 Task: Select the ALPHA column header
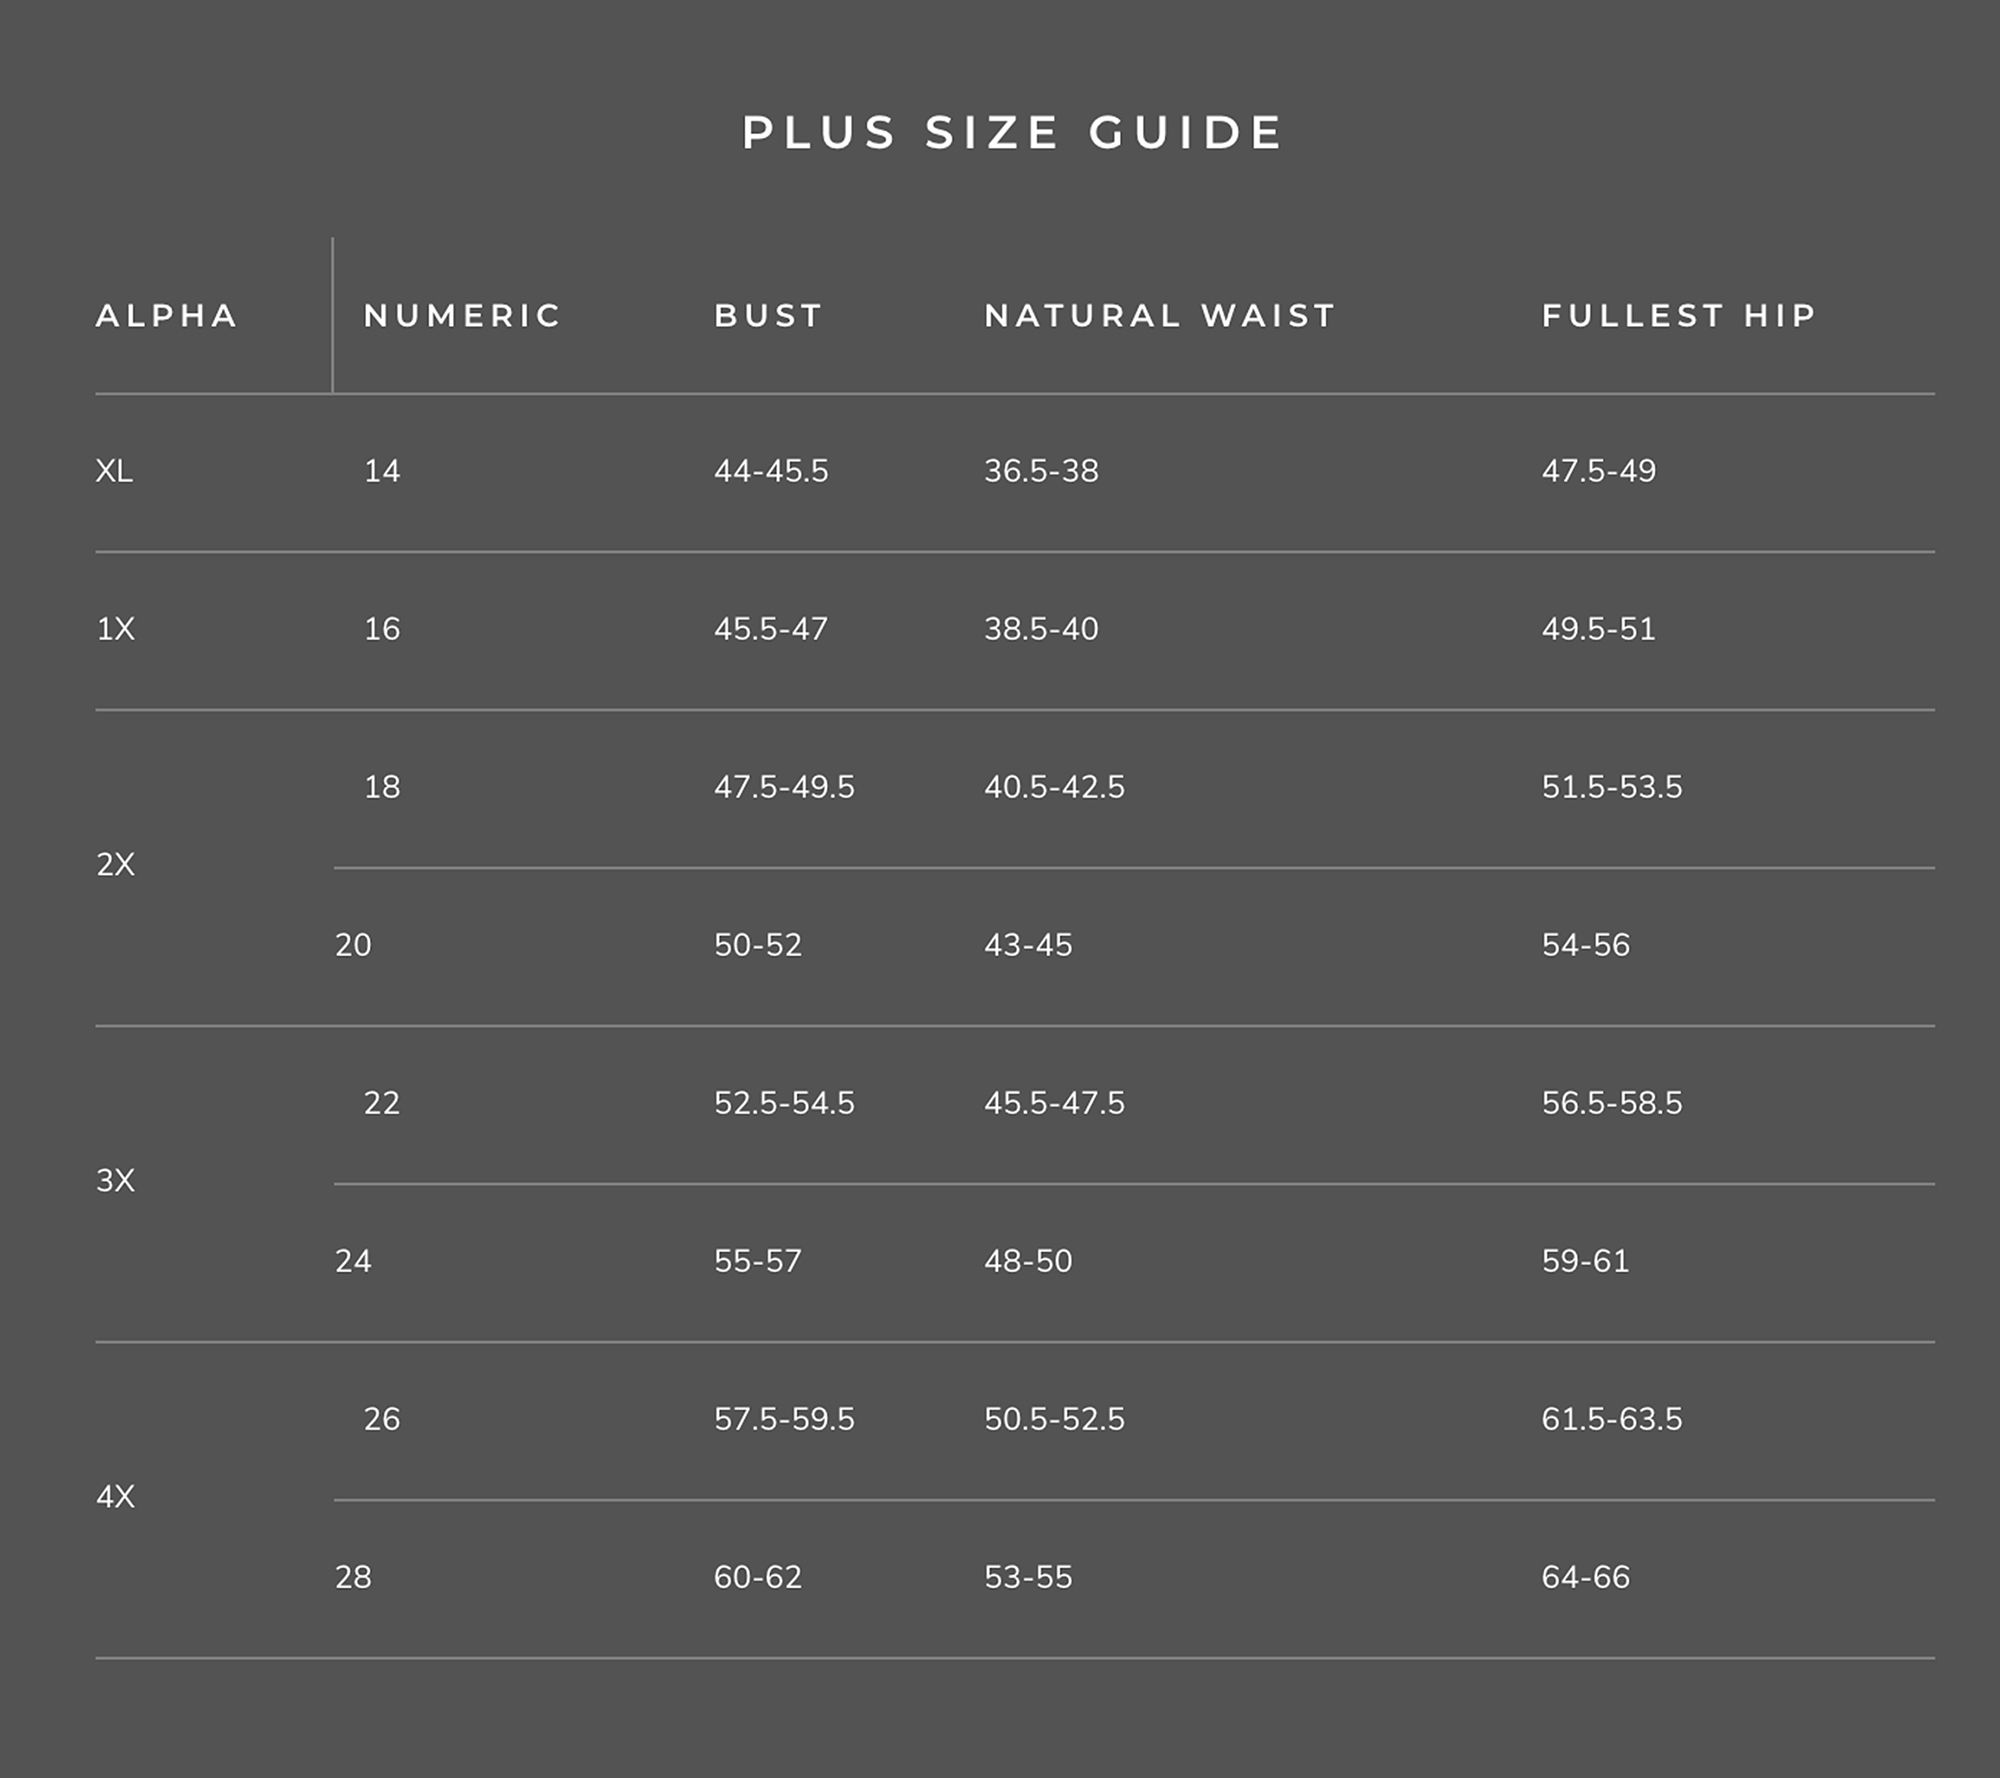[x=167, y=316]
